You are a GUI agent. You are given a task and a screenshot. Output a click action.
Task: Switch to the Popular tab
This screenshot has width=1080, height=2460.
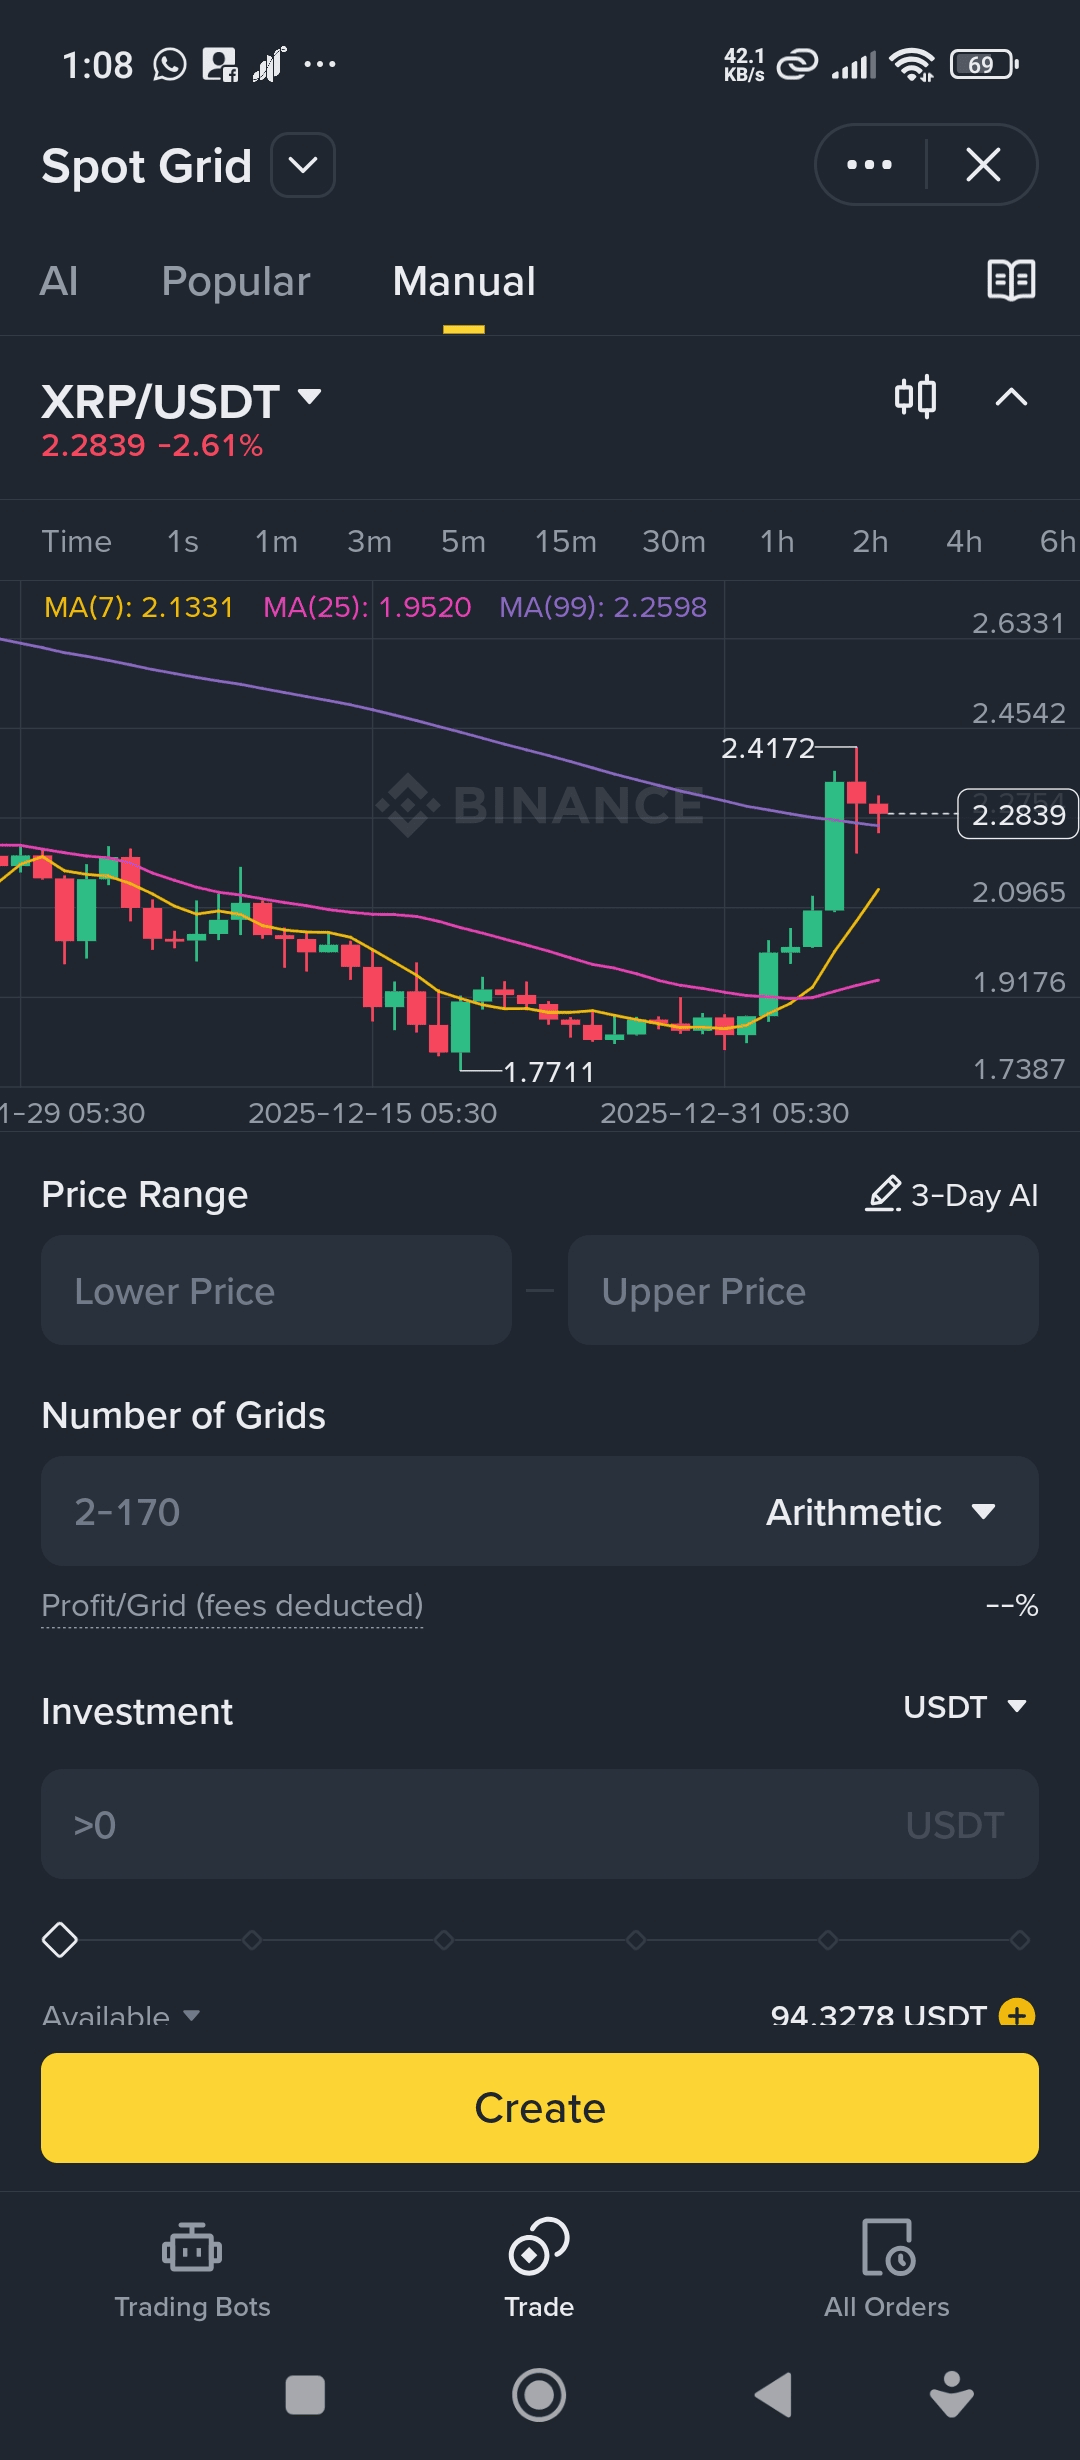point(236,281)
